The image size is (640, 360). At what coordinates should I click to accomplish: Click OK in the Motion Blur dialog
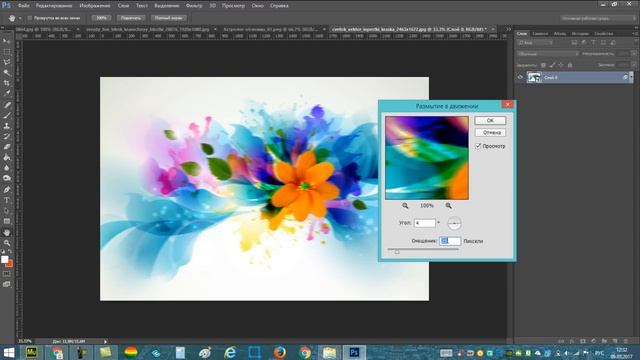click(490, 120)
